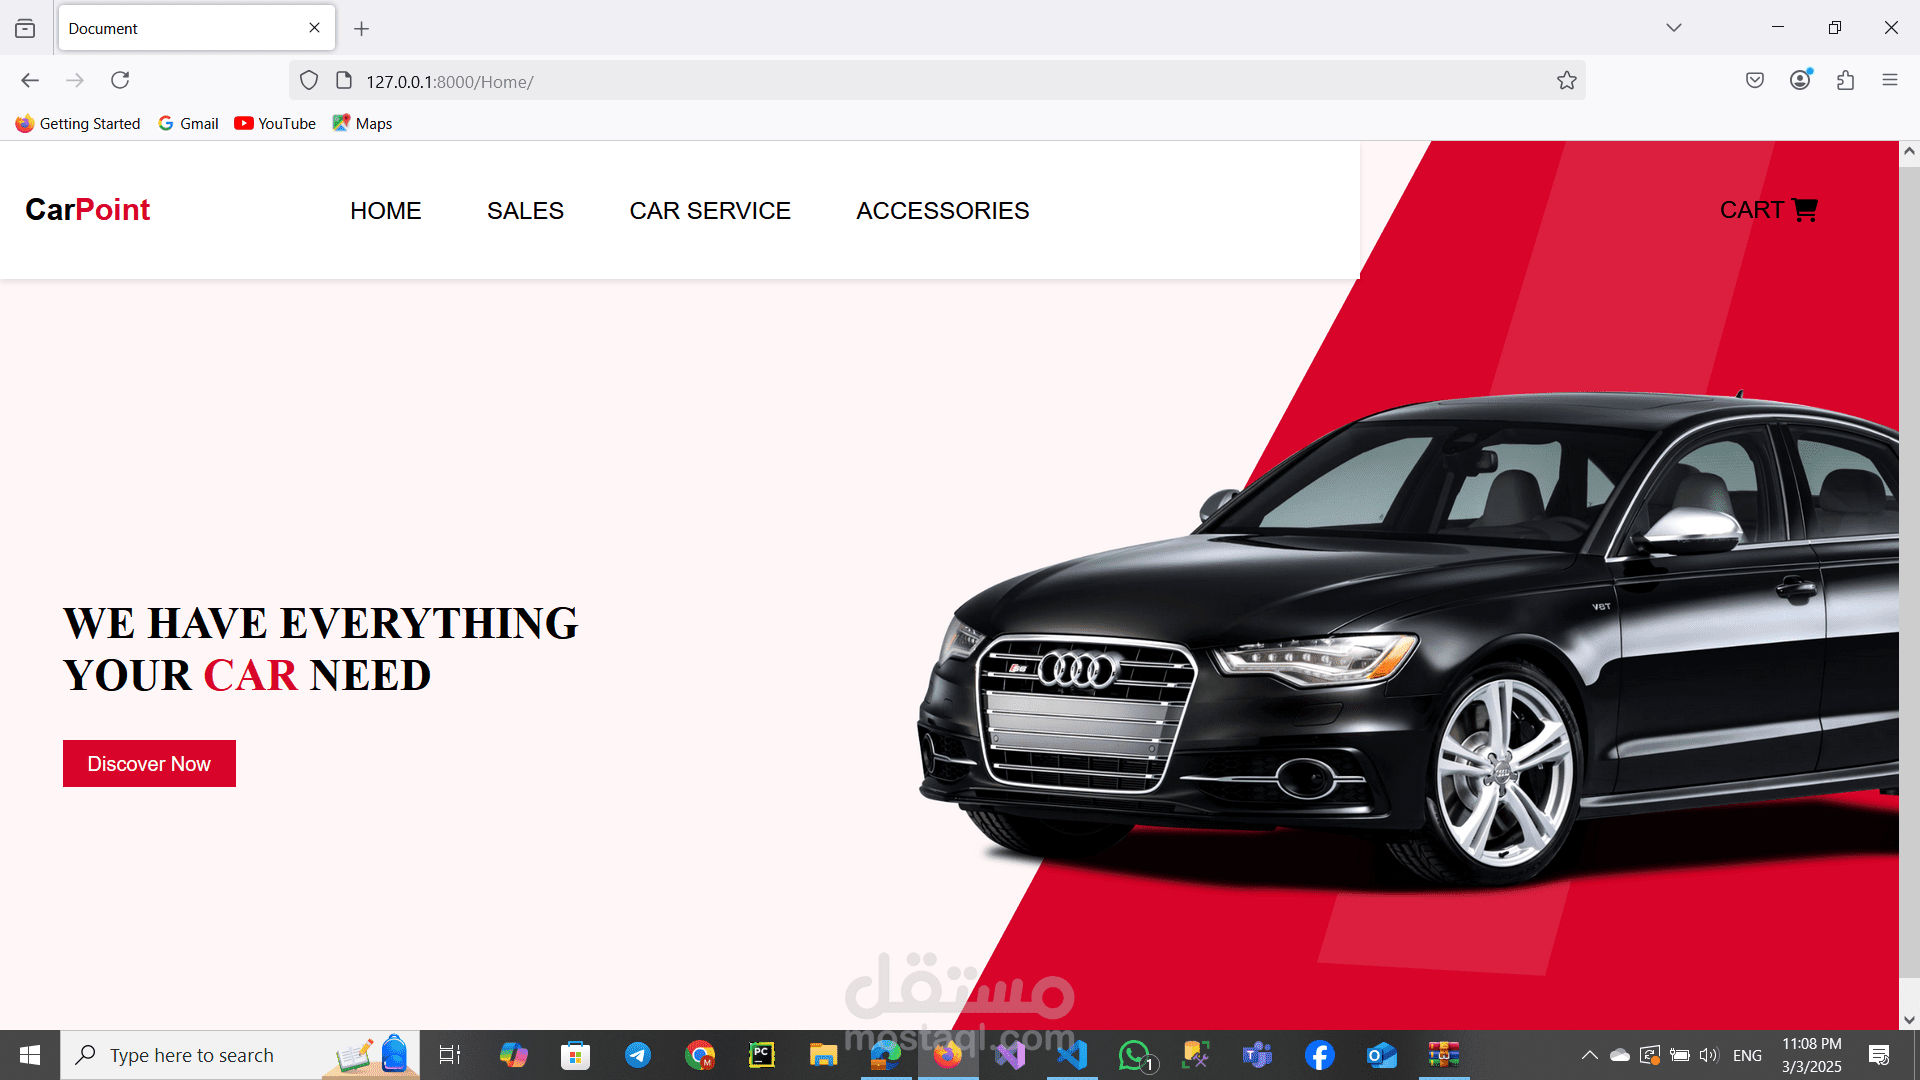Click the address bar URL field
The image size is (1920, 1080).
(x=900, y=81)
